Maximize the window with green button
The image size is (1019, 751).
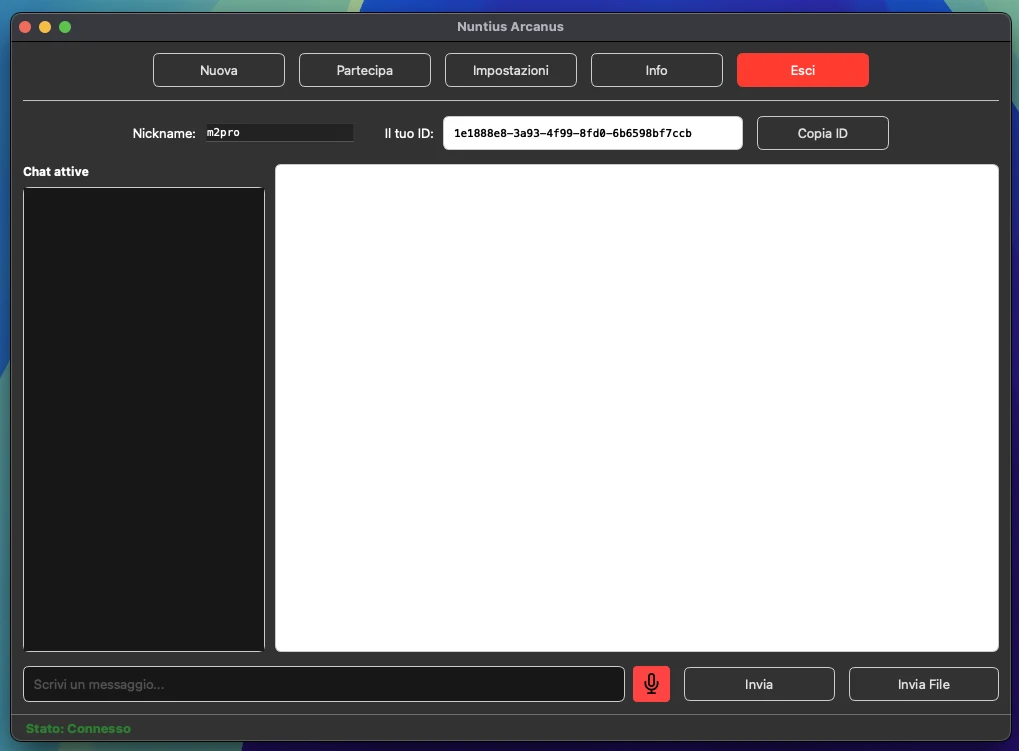tap(65, 27)
